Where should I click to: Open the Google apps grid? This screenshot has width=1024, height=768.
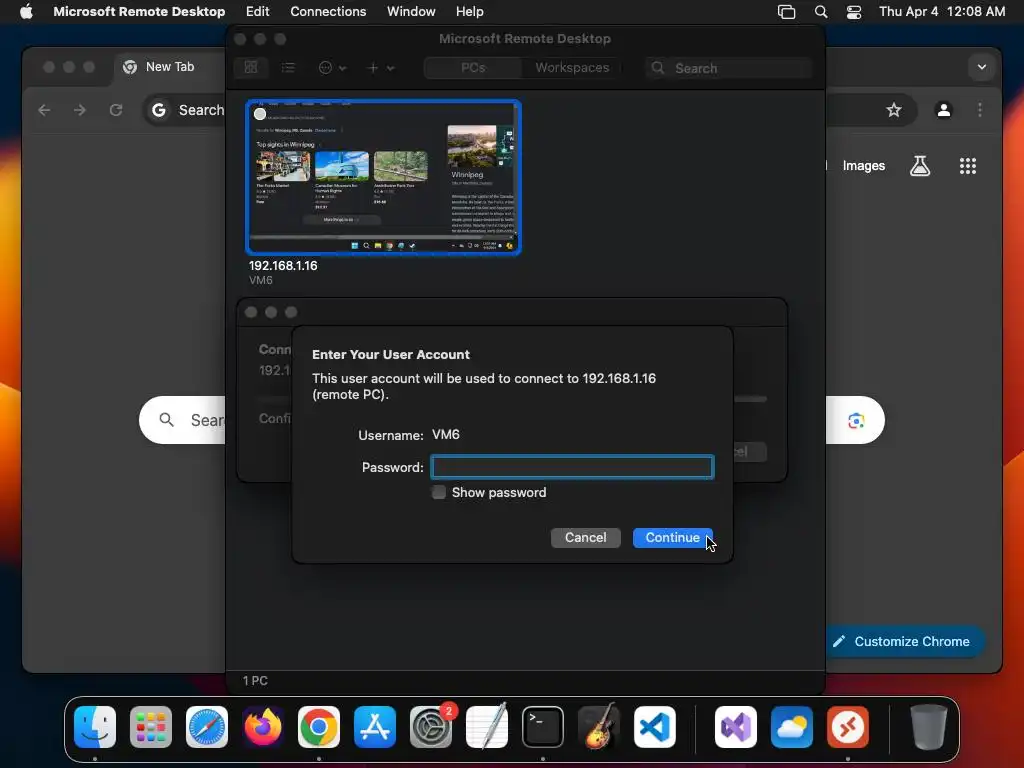coord(968,166)
